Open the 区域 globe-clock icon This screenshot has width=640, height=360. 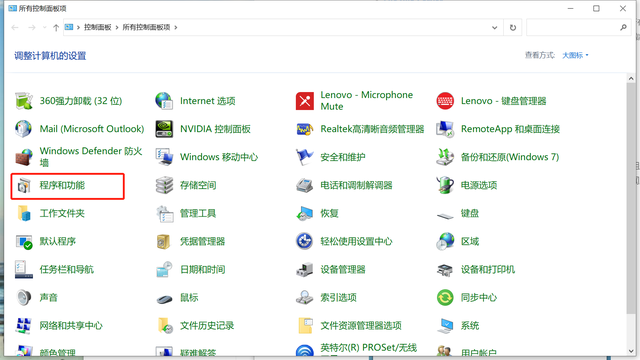click(445, 241)
